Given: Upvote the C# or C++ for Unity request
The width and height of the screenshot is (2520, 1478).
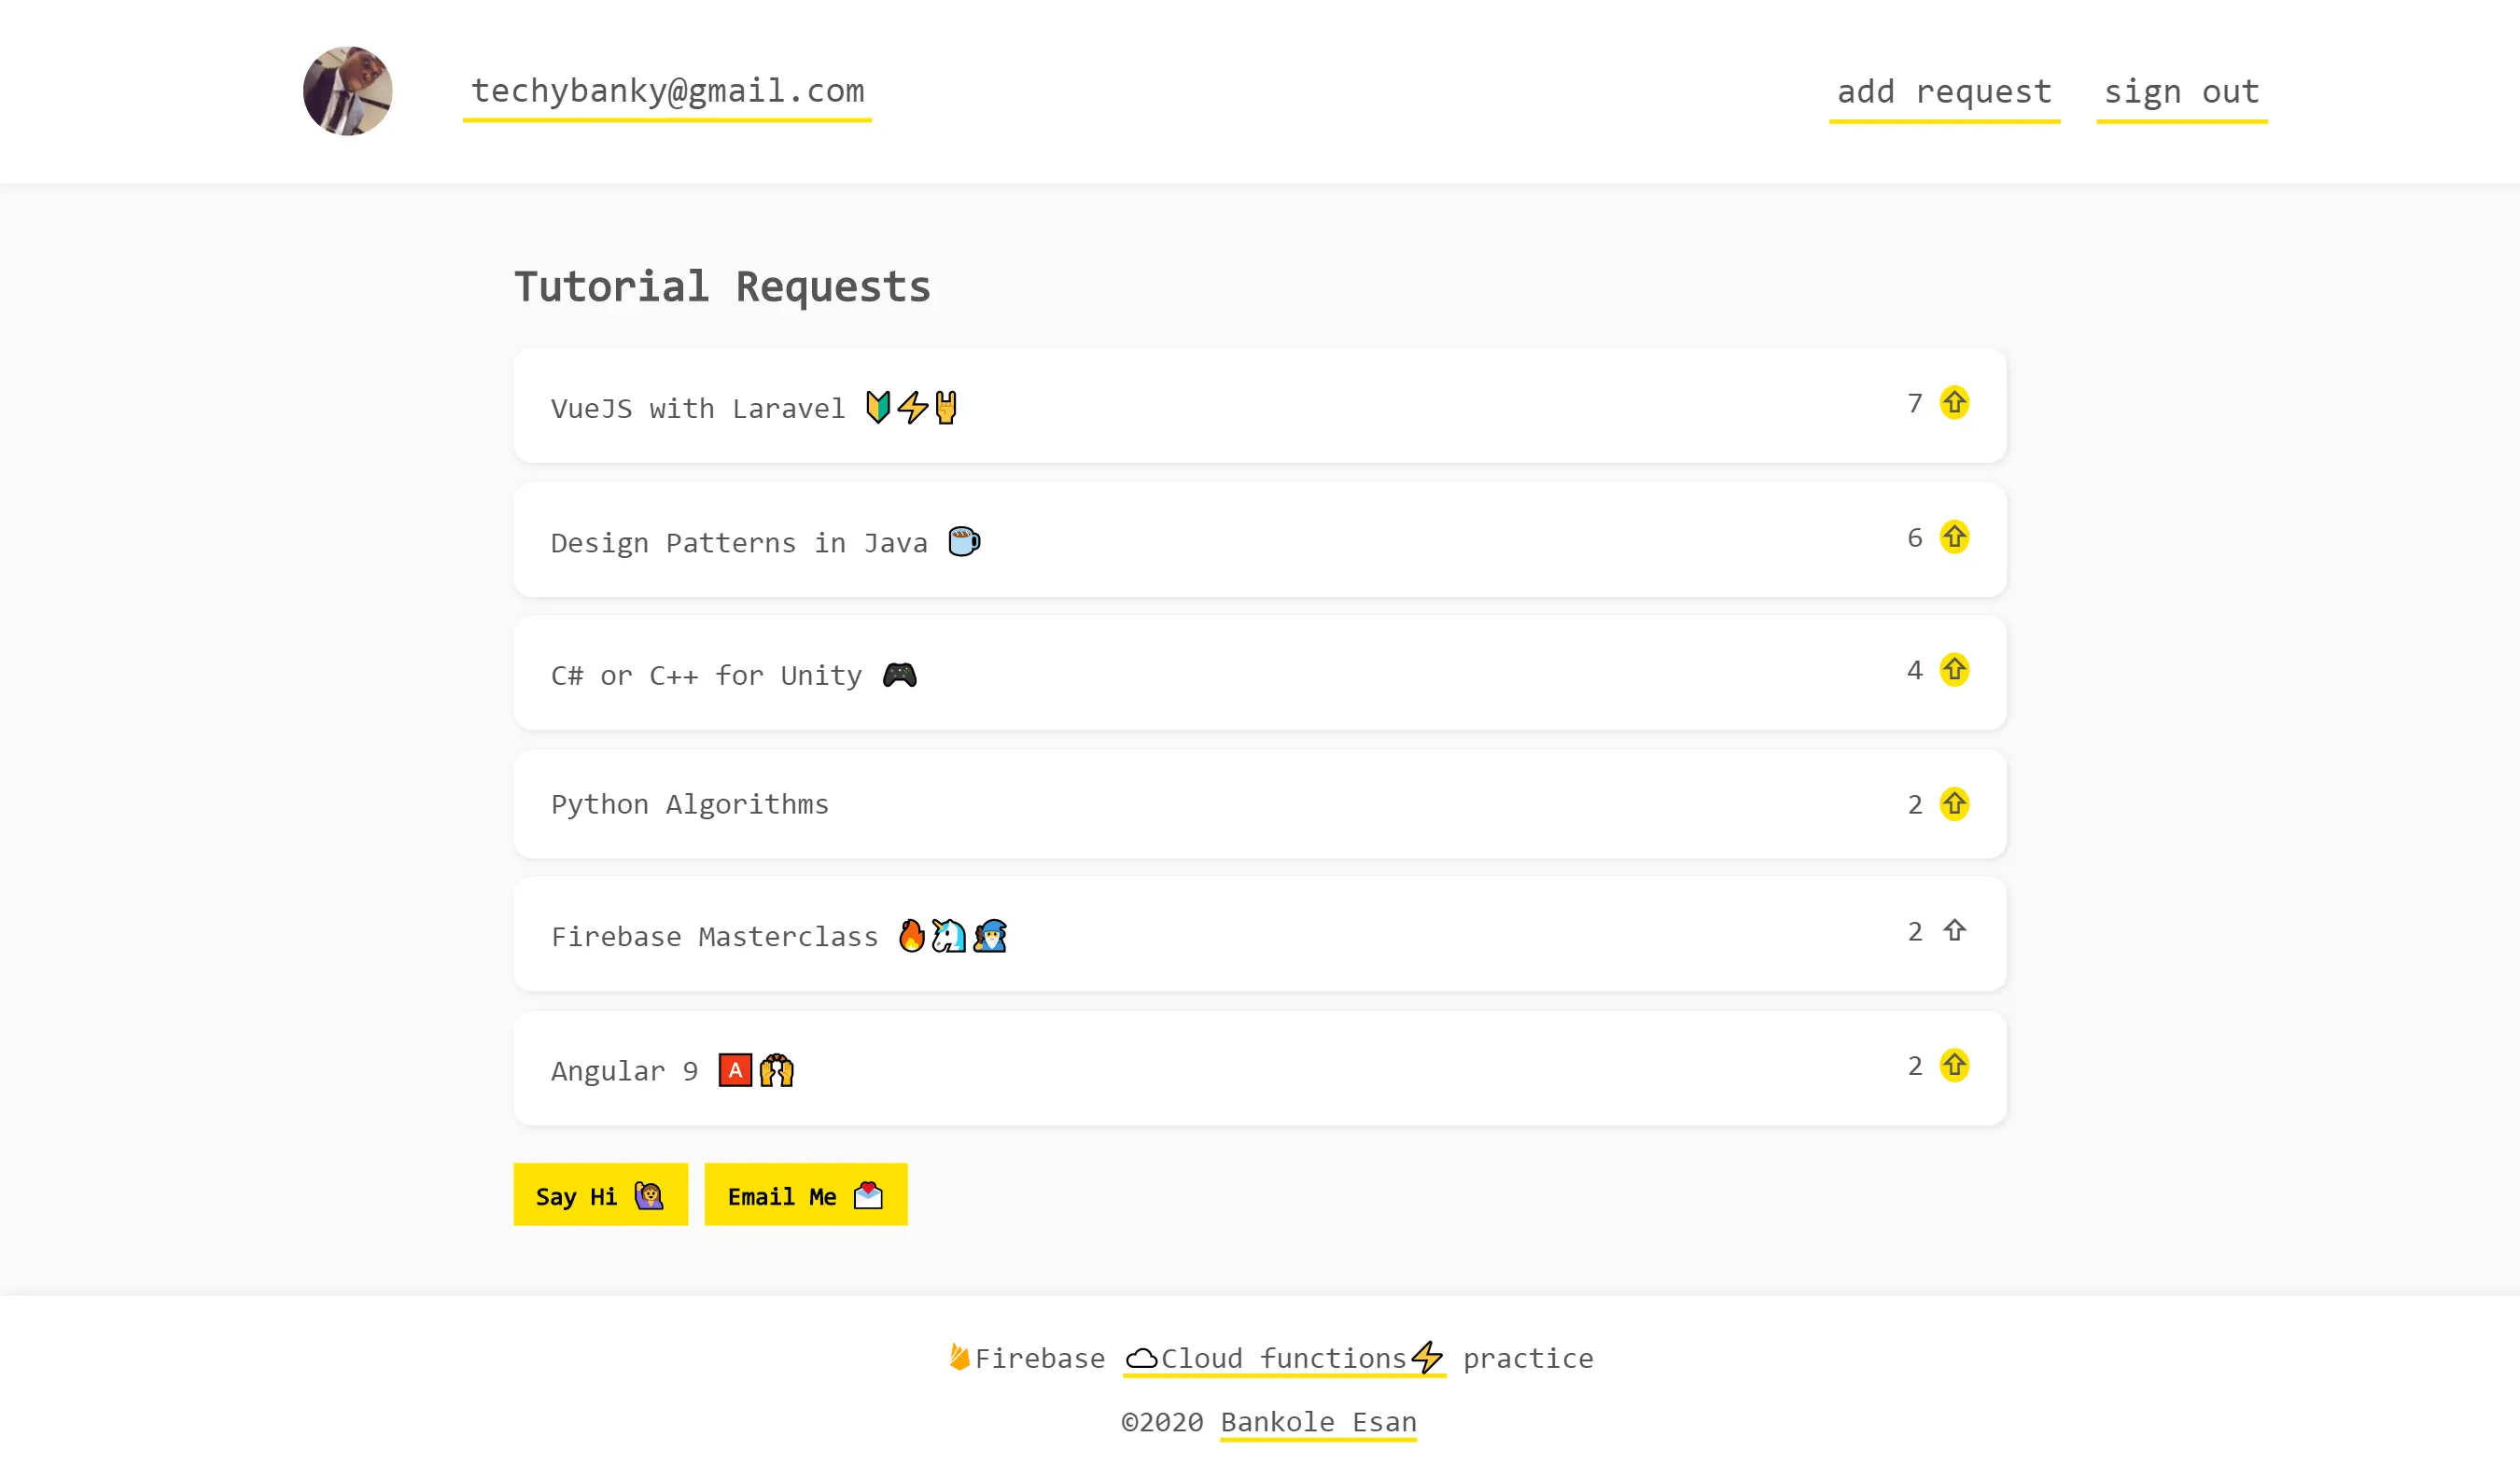Looking at the screenshot, I should (1954, 670).
